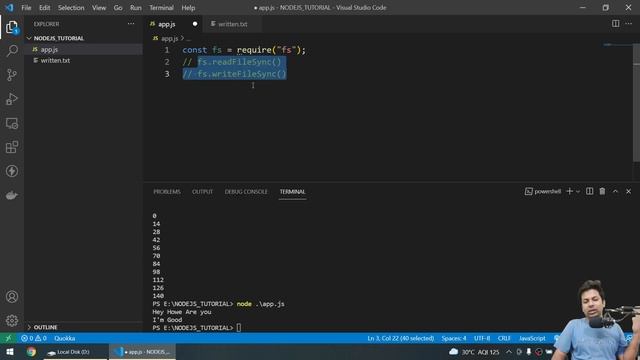Change the encoding via UTF-8
The image size is (640, 360).
point(482,338)
